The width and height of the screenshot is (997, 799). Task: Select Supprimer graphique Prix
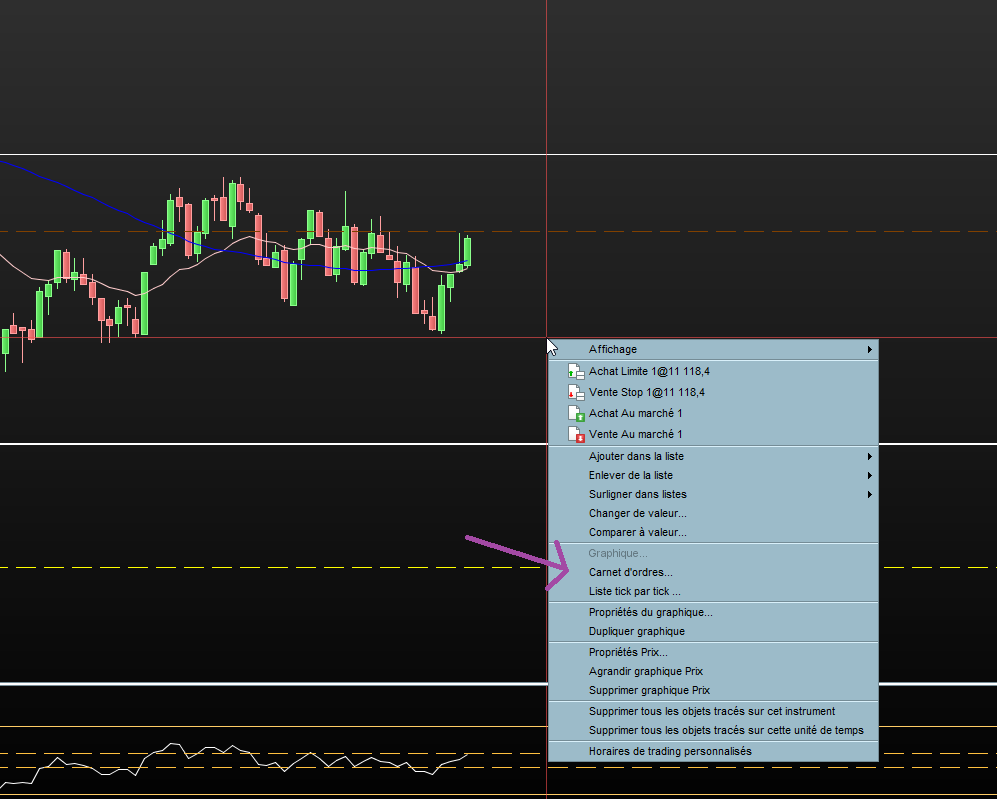click(x=649, y=690)
